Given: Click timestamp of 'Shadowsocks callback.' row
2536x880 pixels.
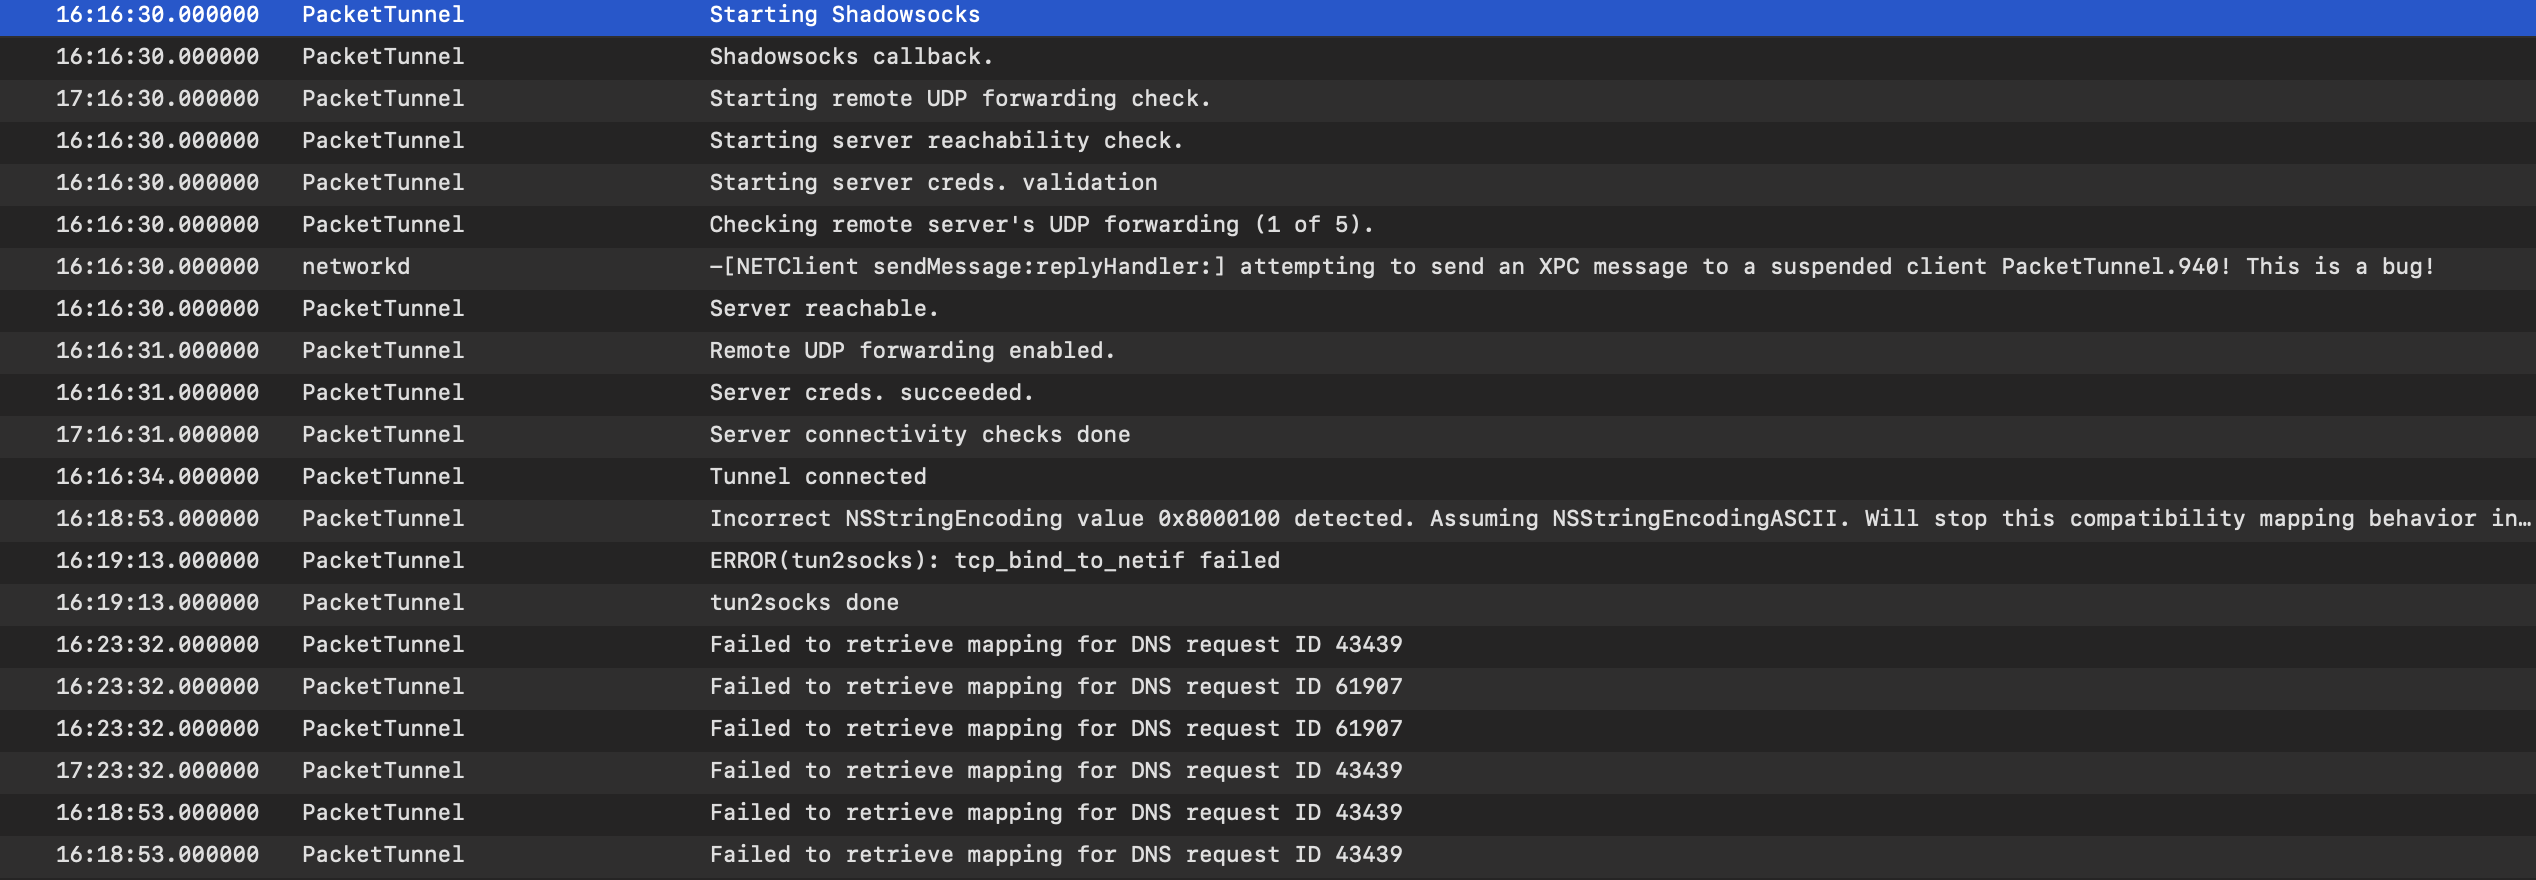Looking at the screenshot, I should [157, 57].
